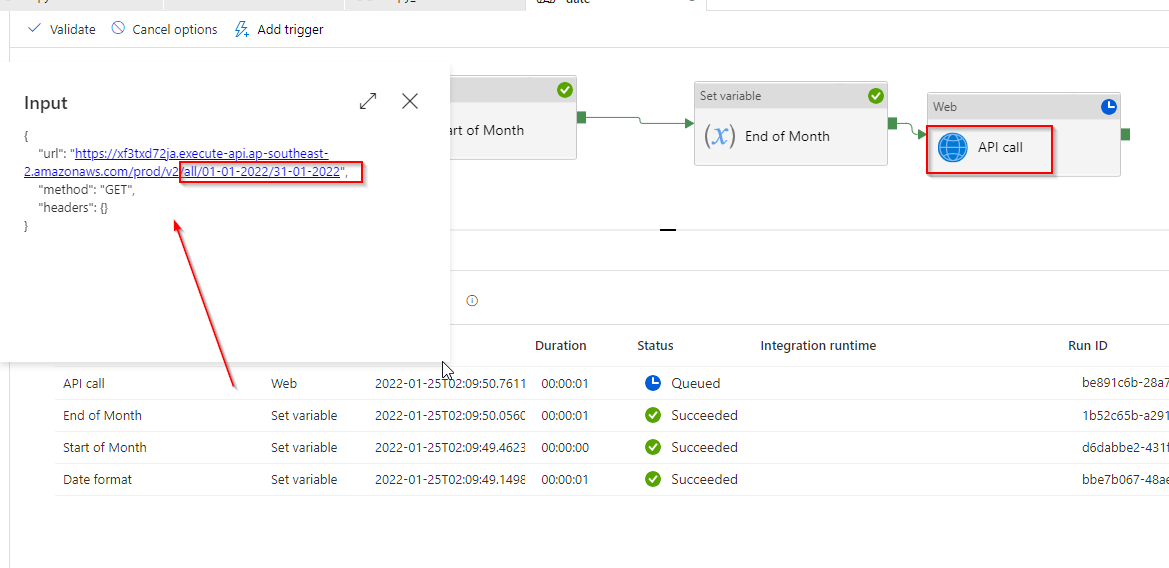Click the Validate button

61,30
